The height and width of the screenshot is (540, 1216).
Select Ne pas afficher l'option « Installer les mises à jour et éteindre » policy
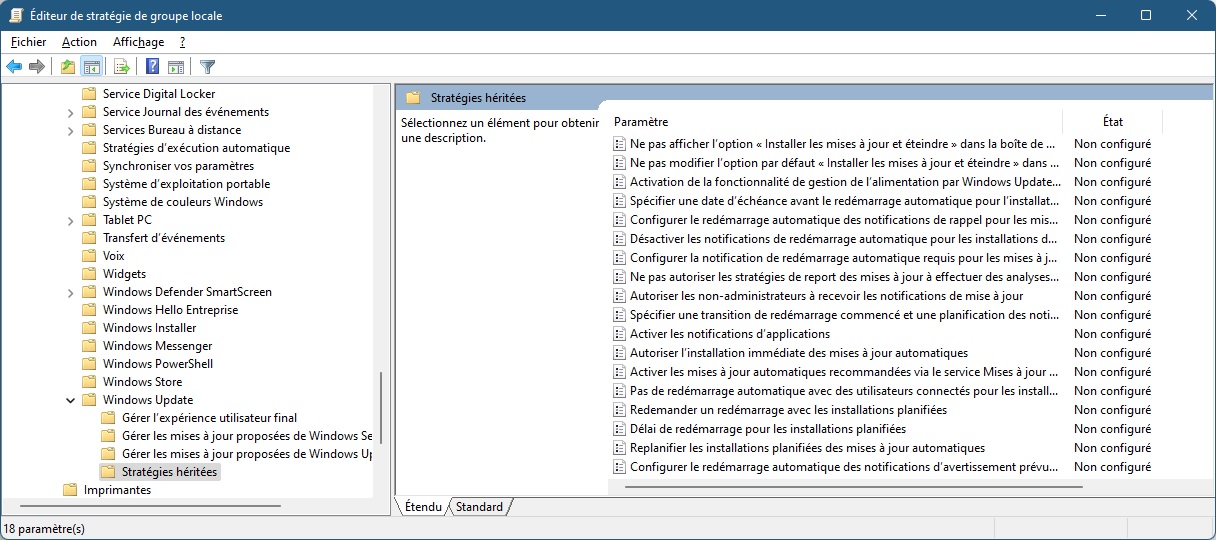click(842, 144)
